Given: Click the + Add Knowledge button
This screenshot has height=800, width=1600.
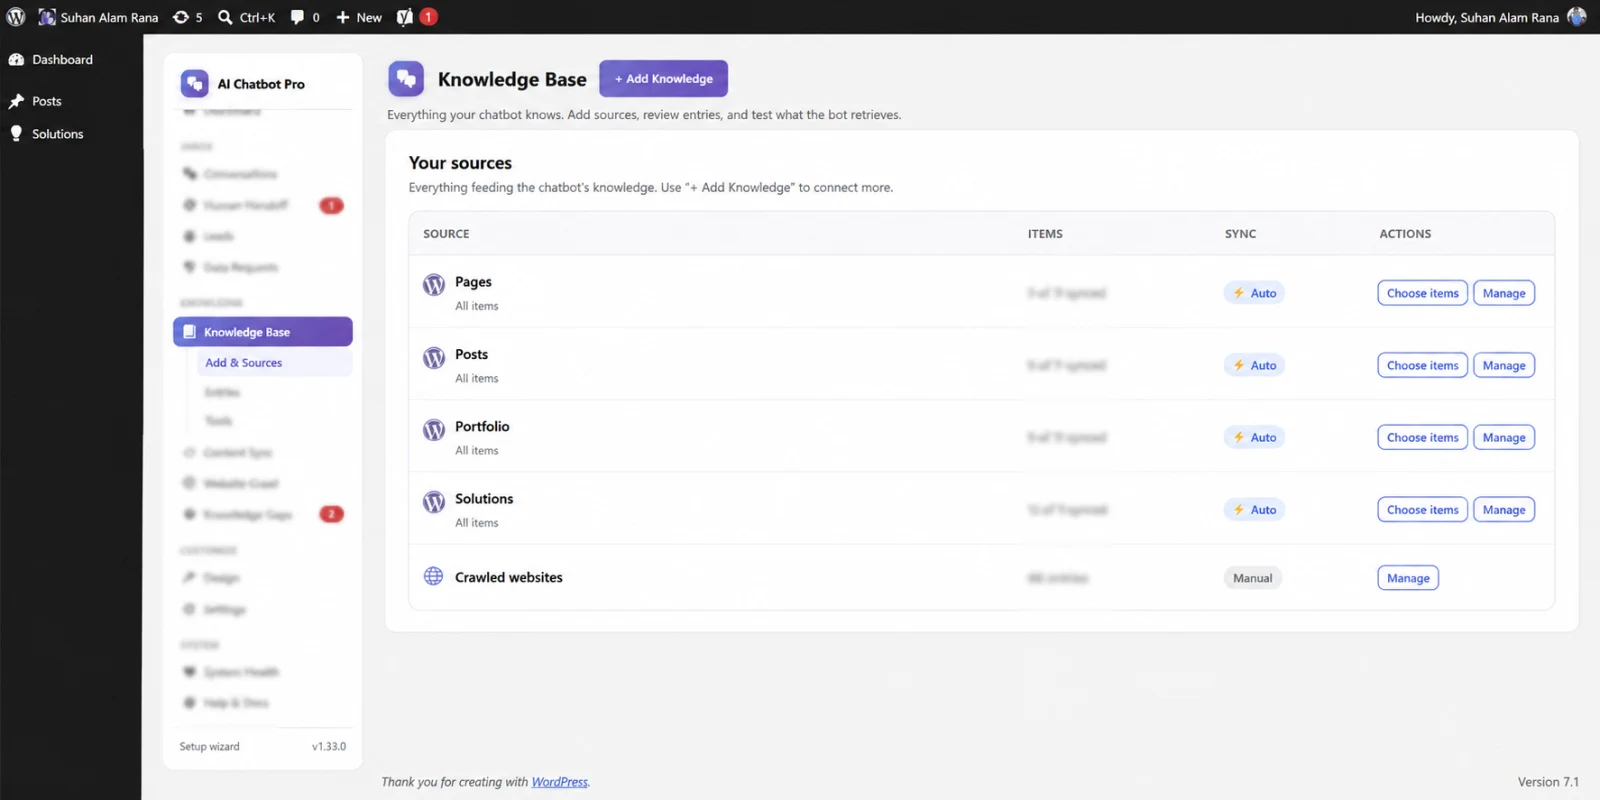Looking at the screenshot, I should point(663,79).
